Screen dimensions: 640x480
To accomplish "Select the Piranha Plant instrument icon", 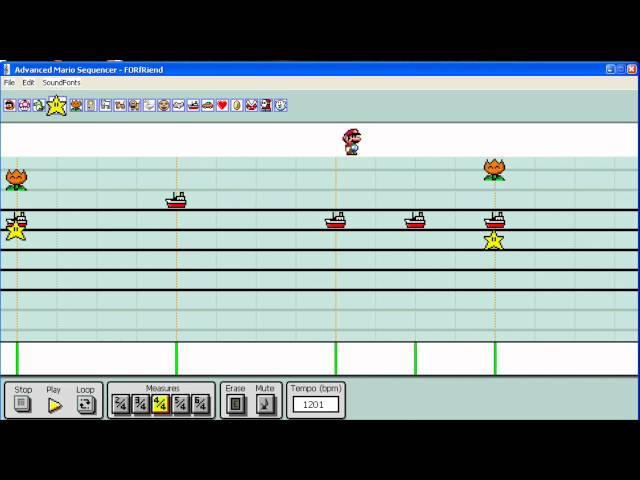I will [251, 105].
